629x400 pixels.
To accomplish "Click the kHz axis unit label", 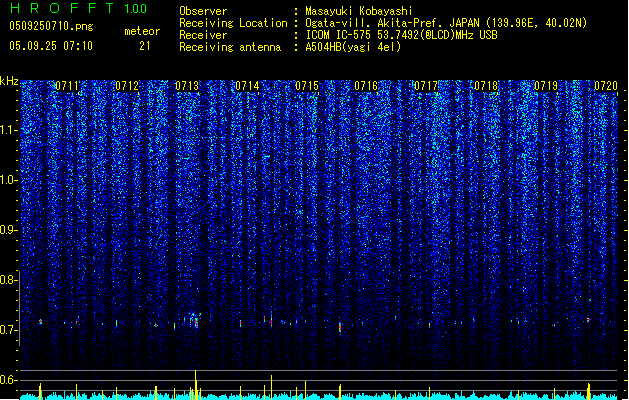I will 9,81.
